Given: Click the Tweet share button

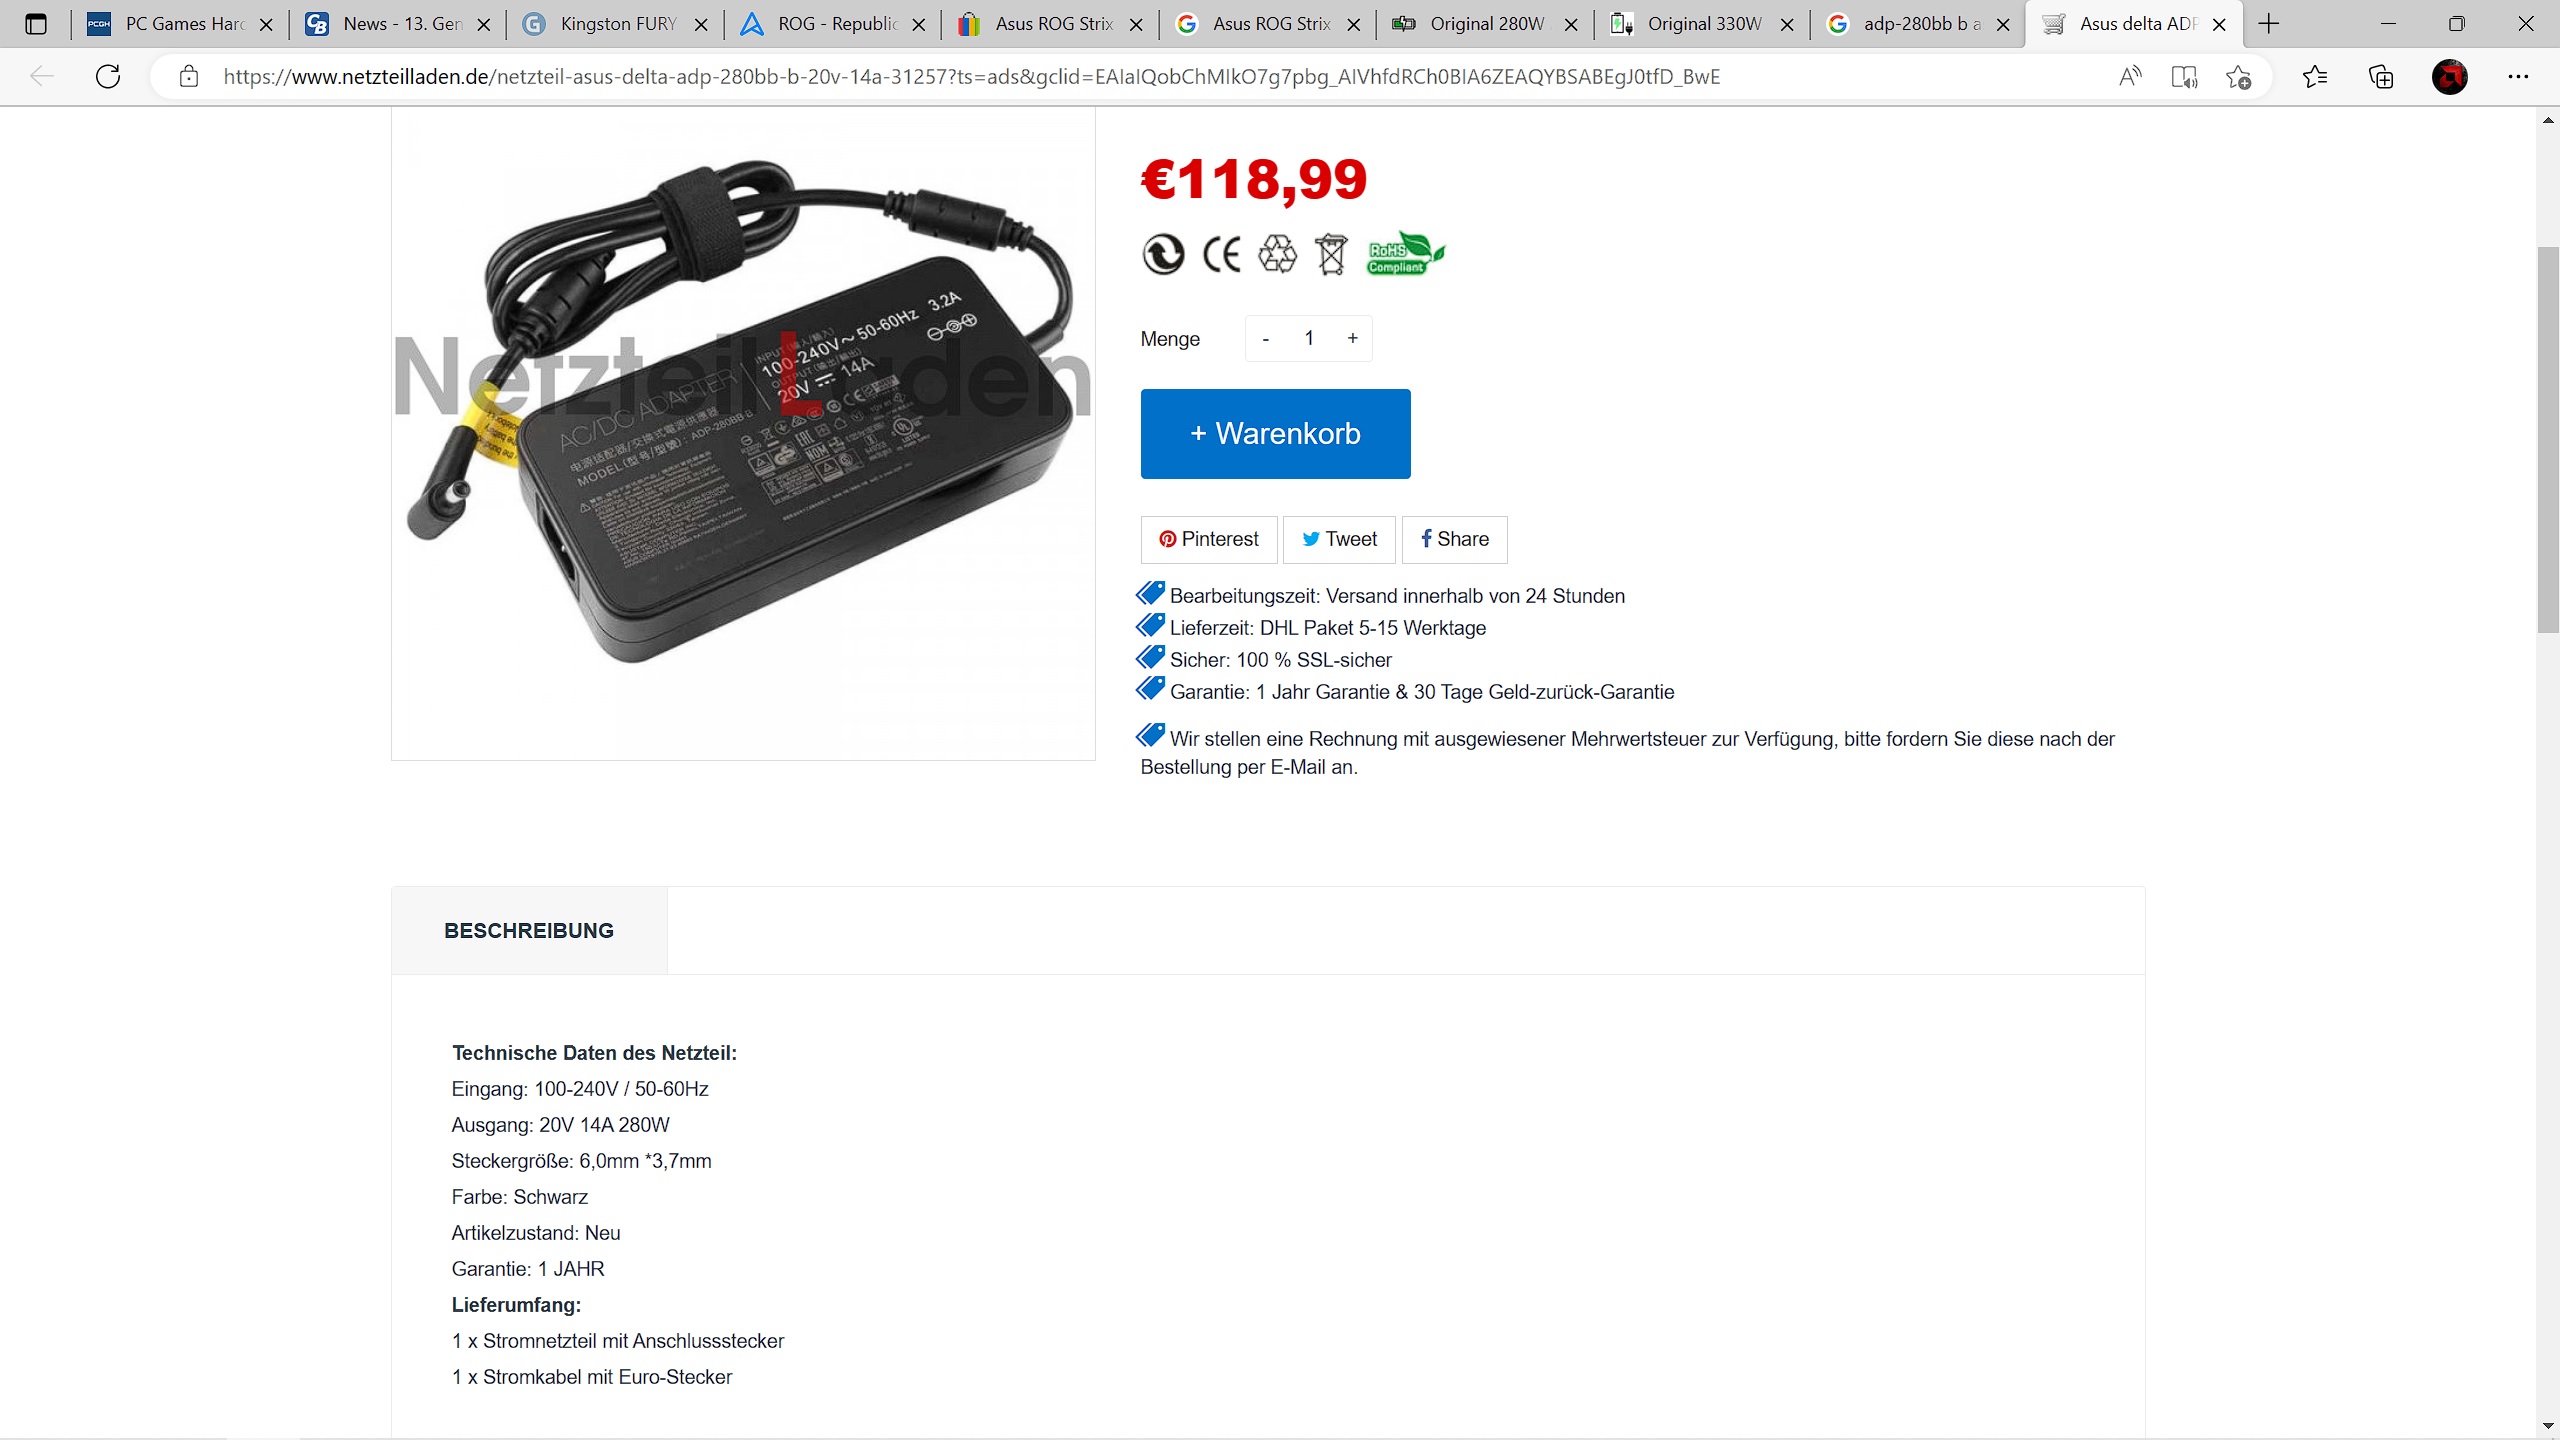Looking at the screenshot, I should [1339, 539].
